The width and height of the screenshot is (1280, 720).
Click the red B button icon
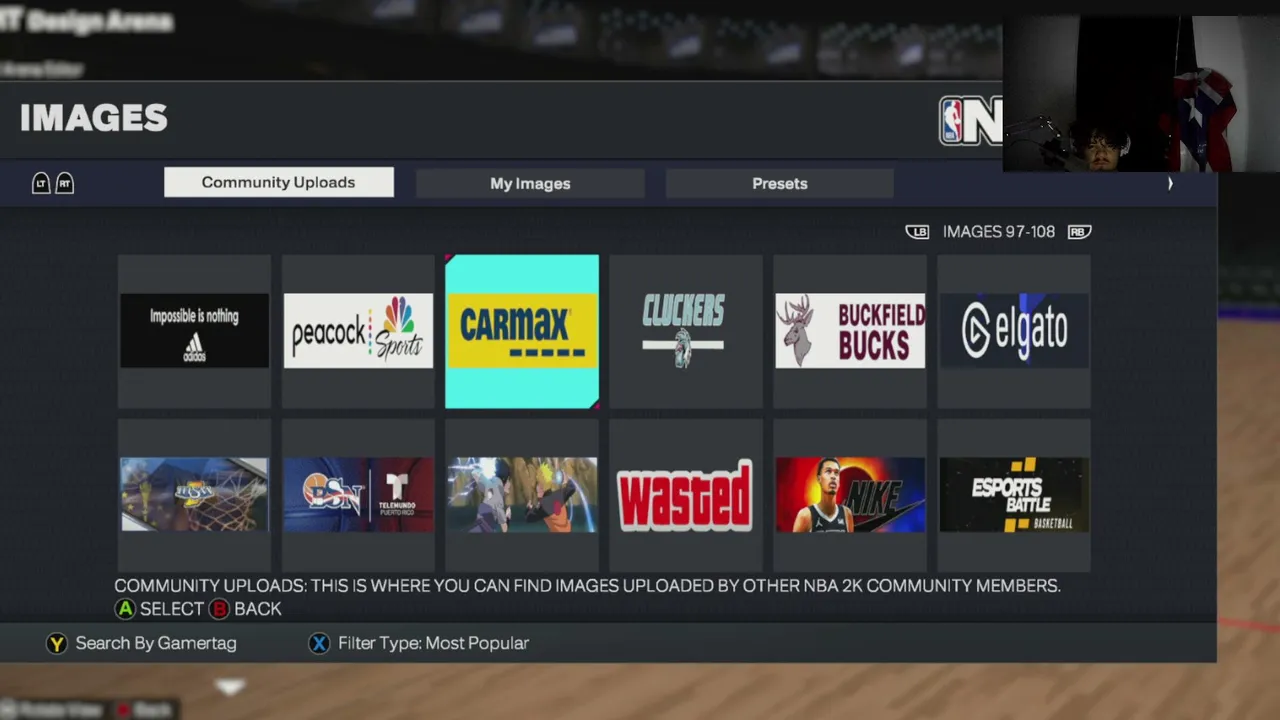(x=219, y=609)
